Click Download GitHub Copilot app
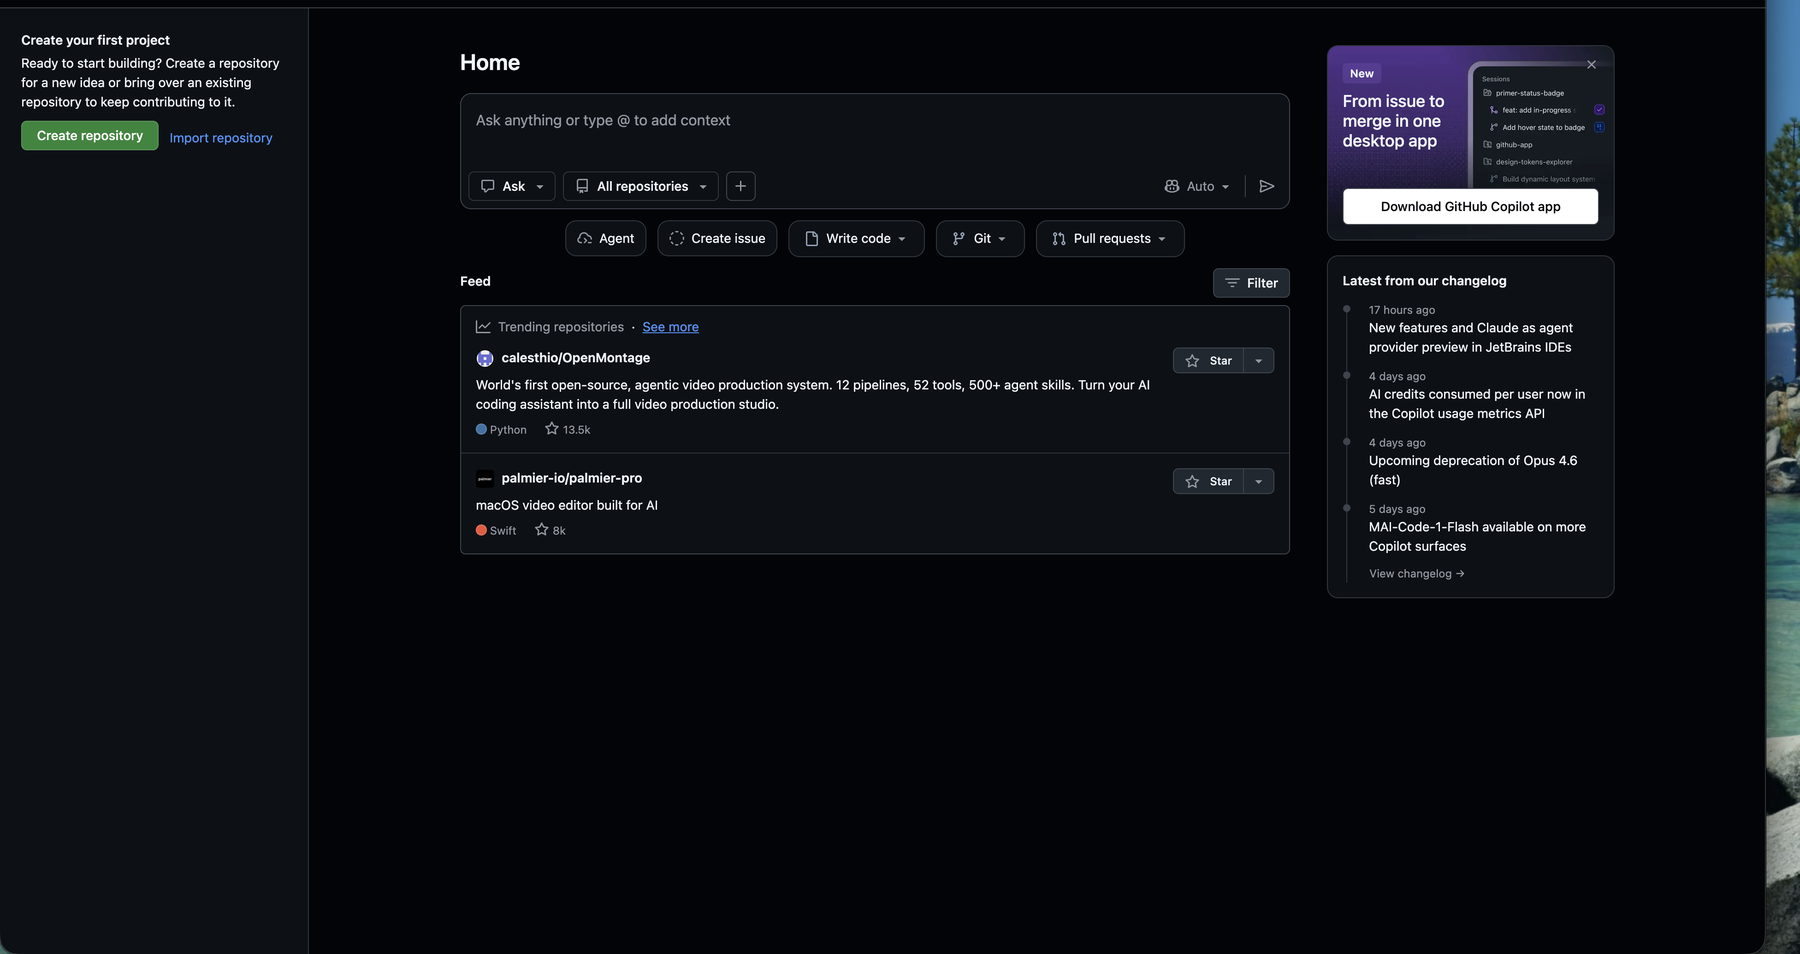 (1470, 207)
